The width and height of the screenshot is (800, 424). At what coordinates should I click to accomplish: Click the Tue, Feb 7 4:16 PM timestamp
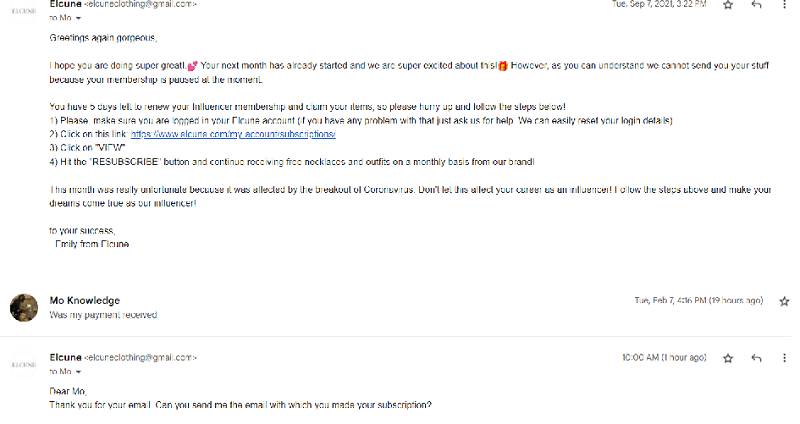pyautogui.click(x=699, y=300)
